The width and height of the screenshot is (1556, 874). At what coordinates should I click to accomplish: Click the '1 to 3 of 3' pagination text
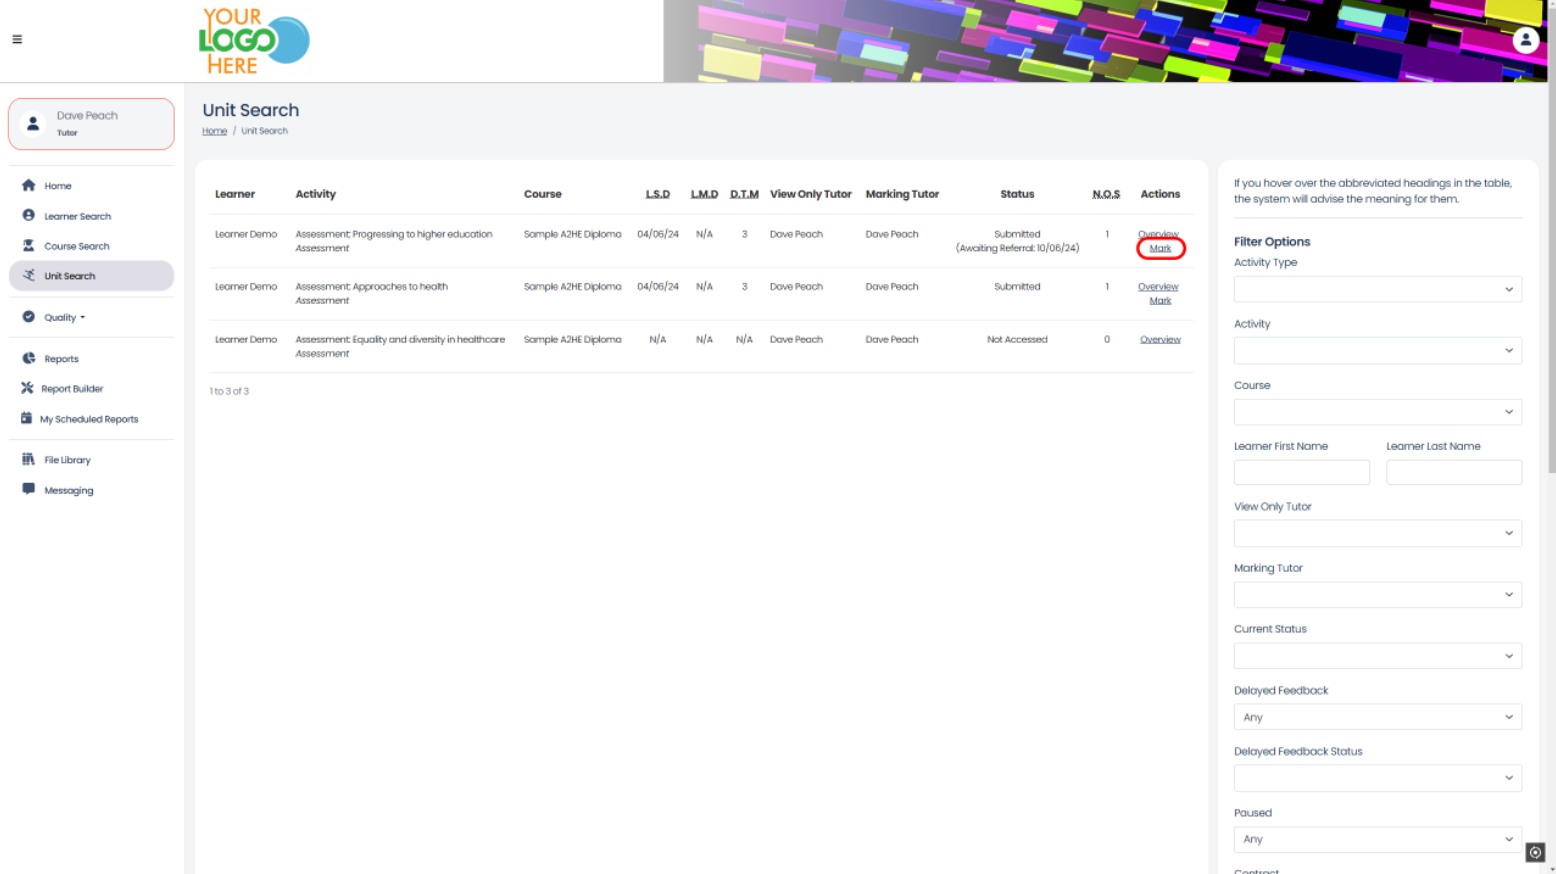(229, 391)
